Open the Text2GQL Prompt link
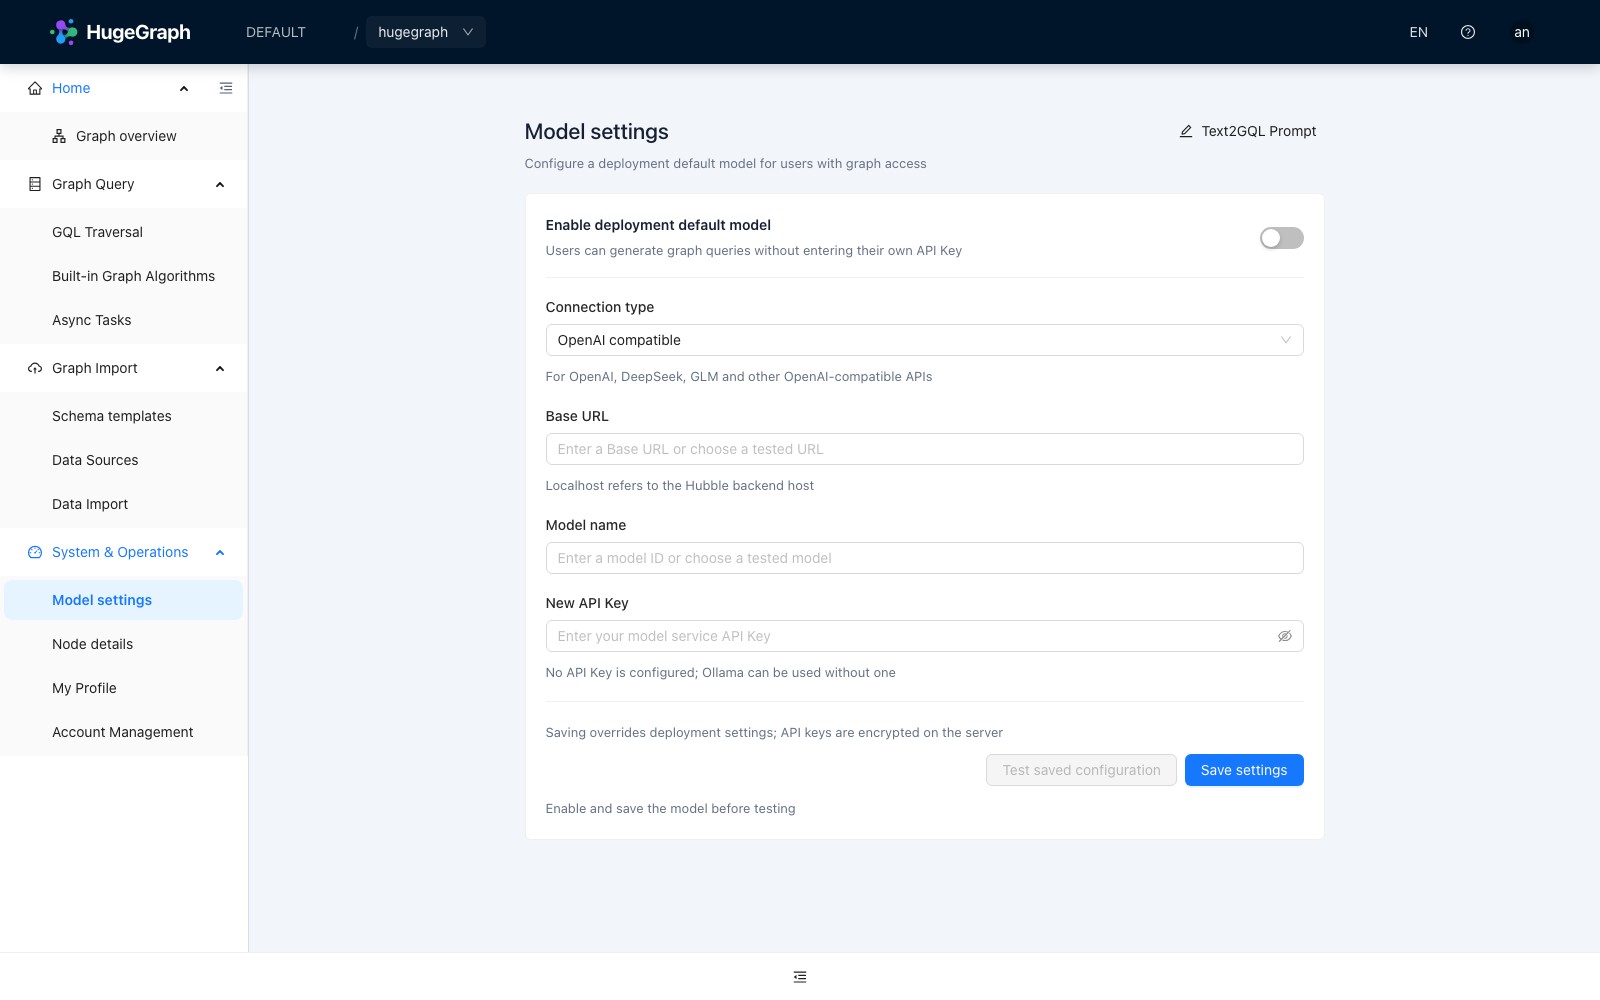The image size is (1600, 1000). coord(1248,131)
